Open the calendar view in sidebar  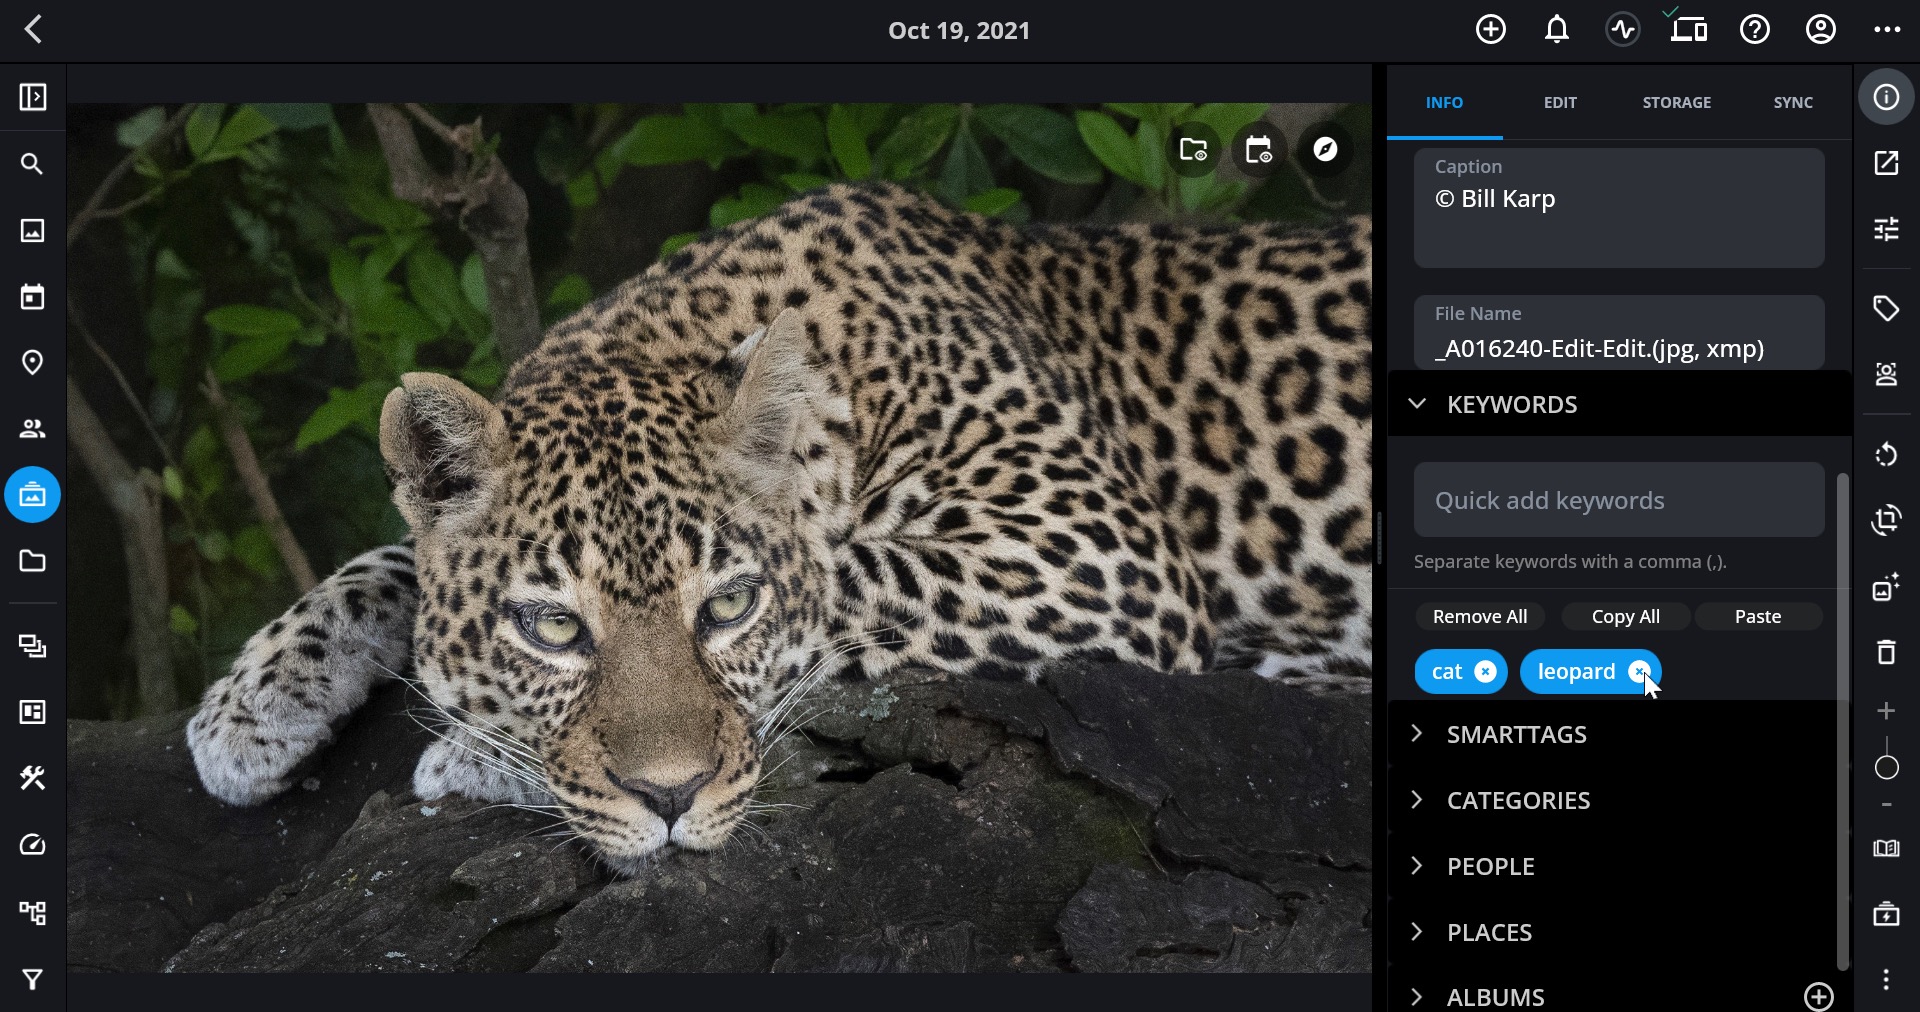click(33, 297)
